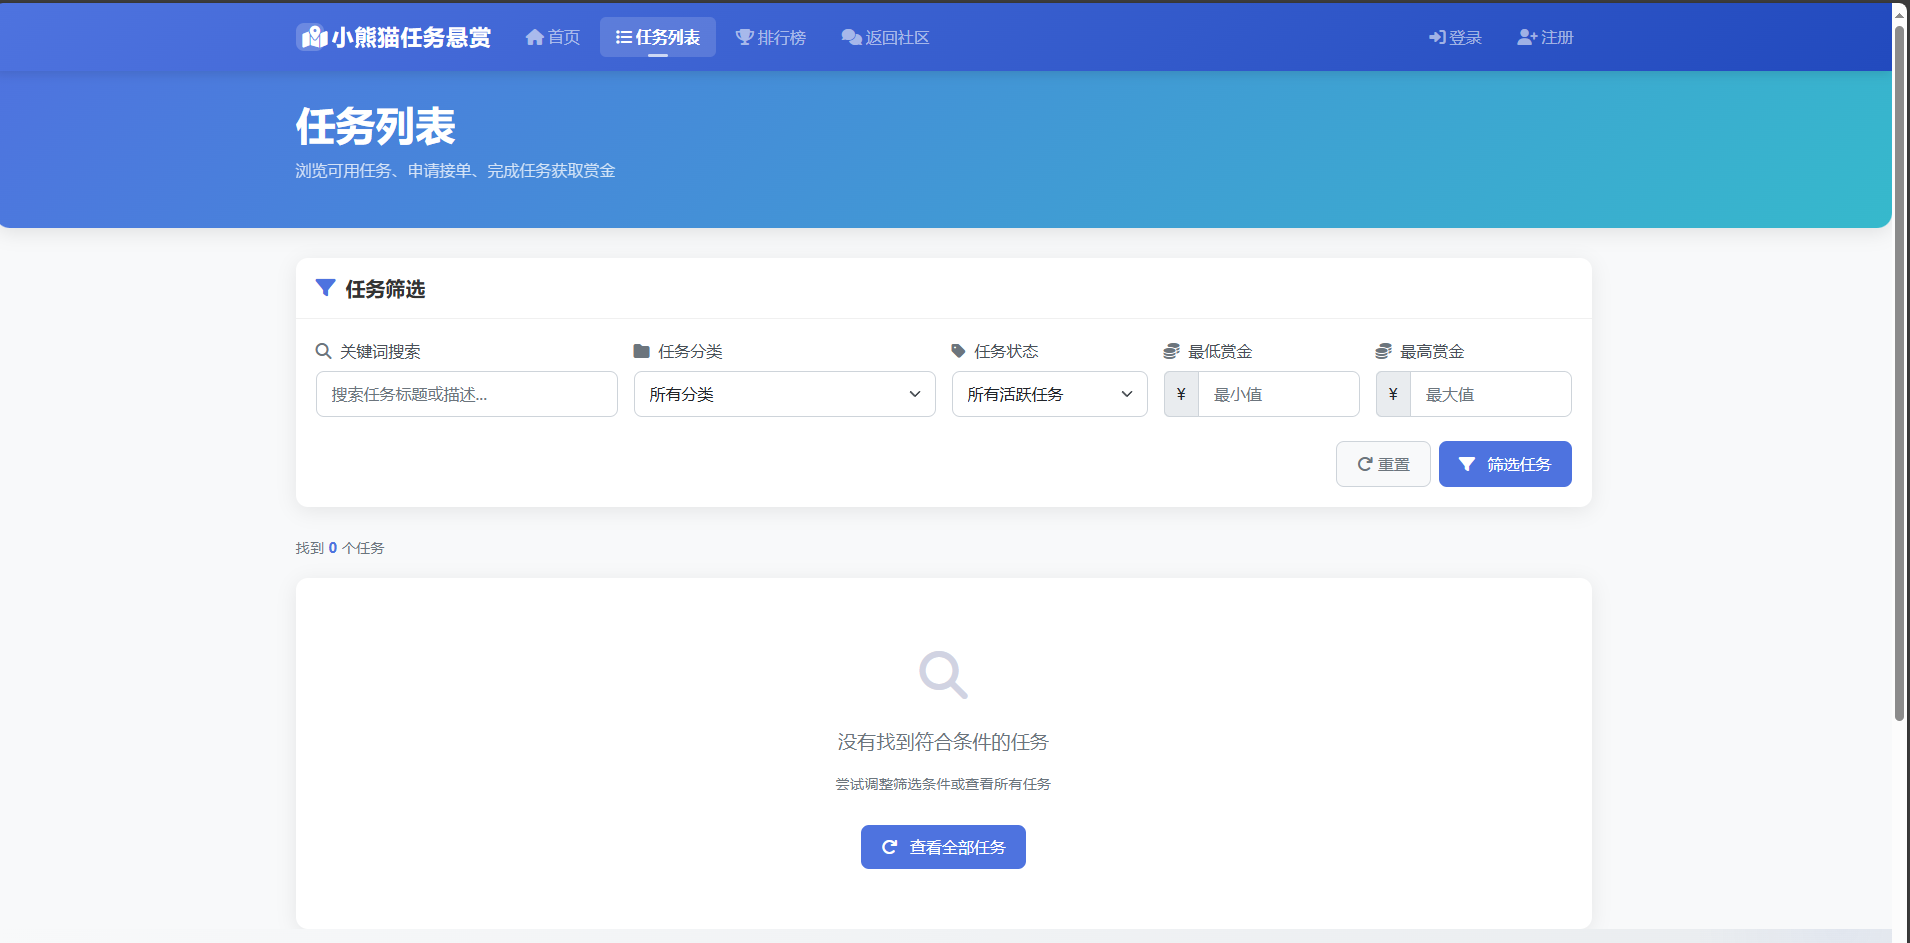Click the funnel icon beside 任务筛选 heading
Viewport: 1910px width, 943px height.
[x=325, y=288]
